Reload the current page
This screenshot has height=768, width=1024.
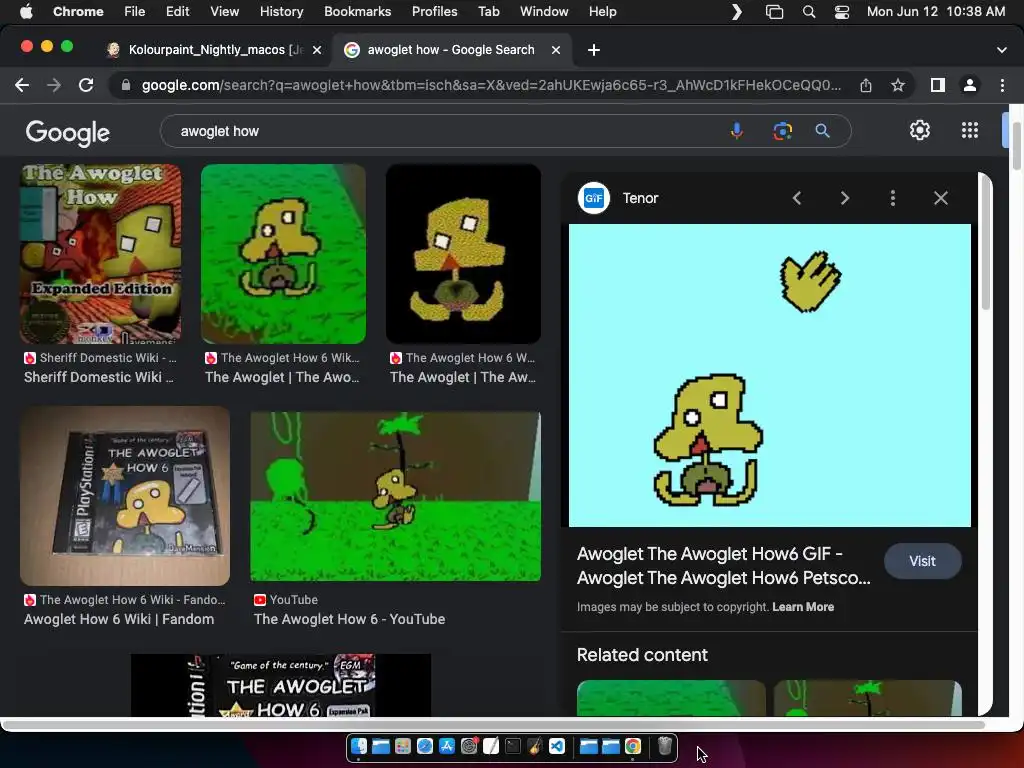[86, 85]
